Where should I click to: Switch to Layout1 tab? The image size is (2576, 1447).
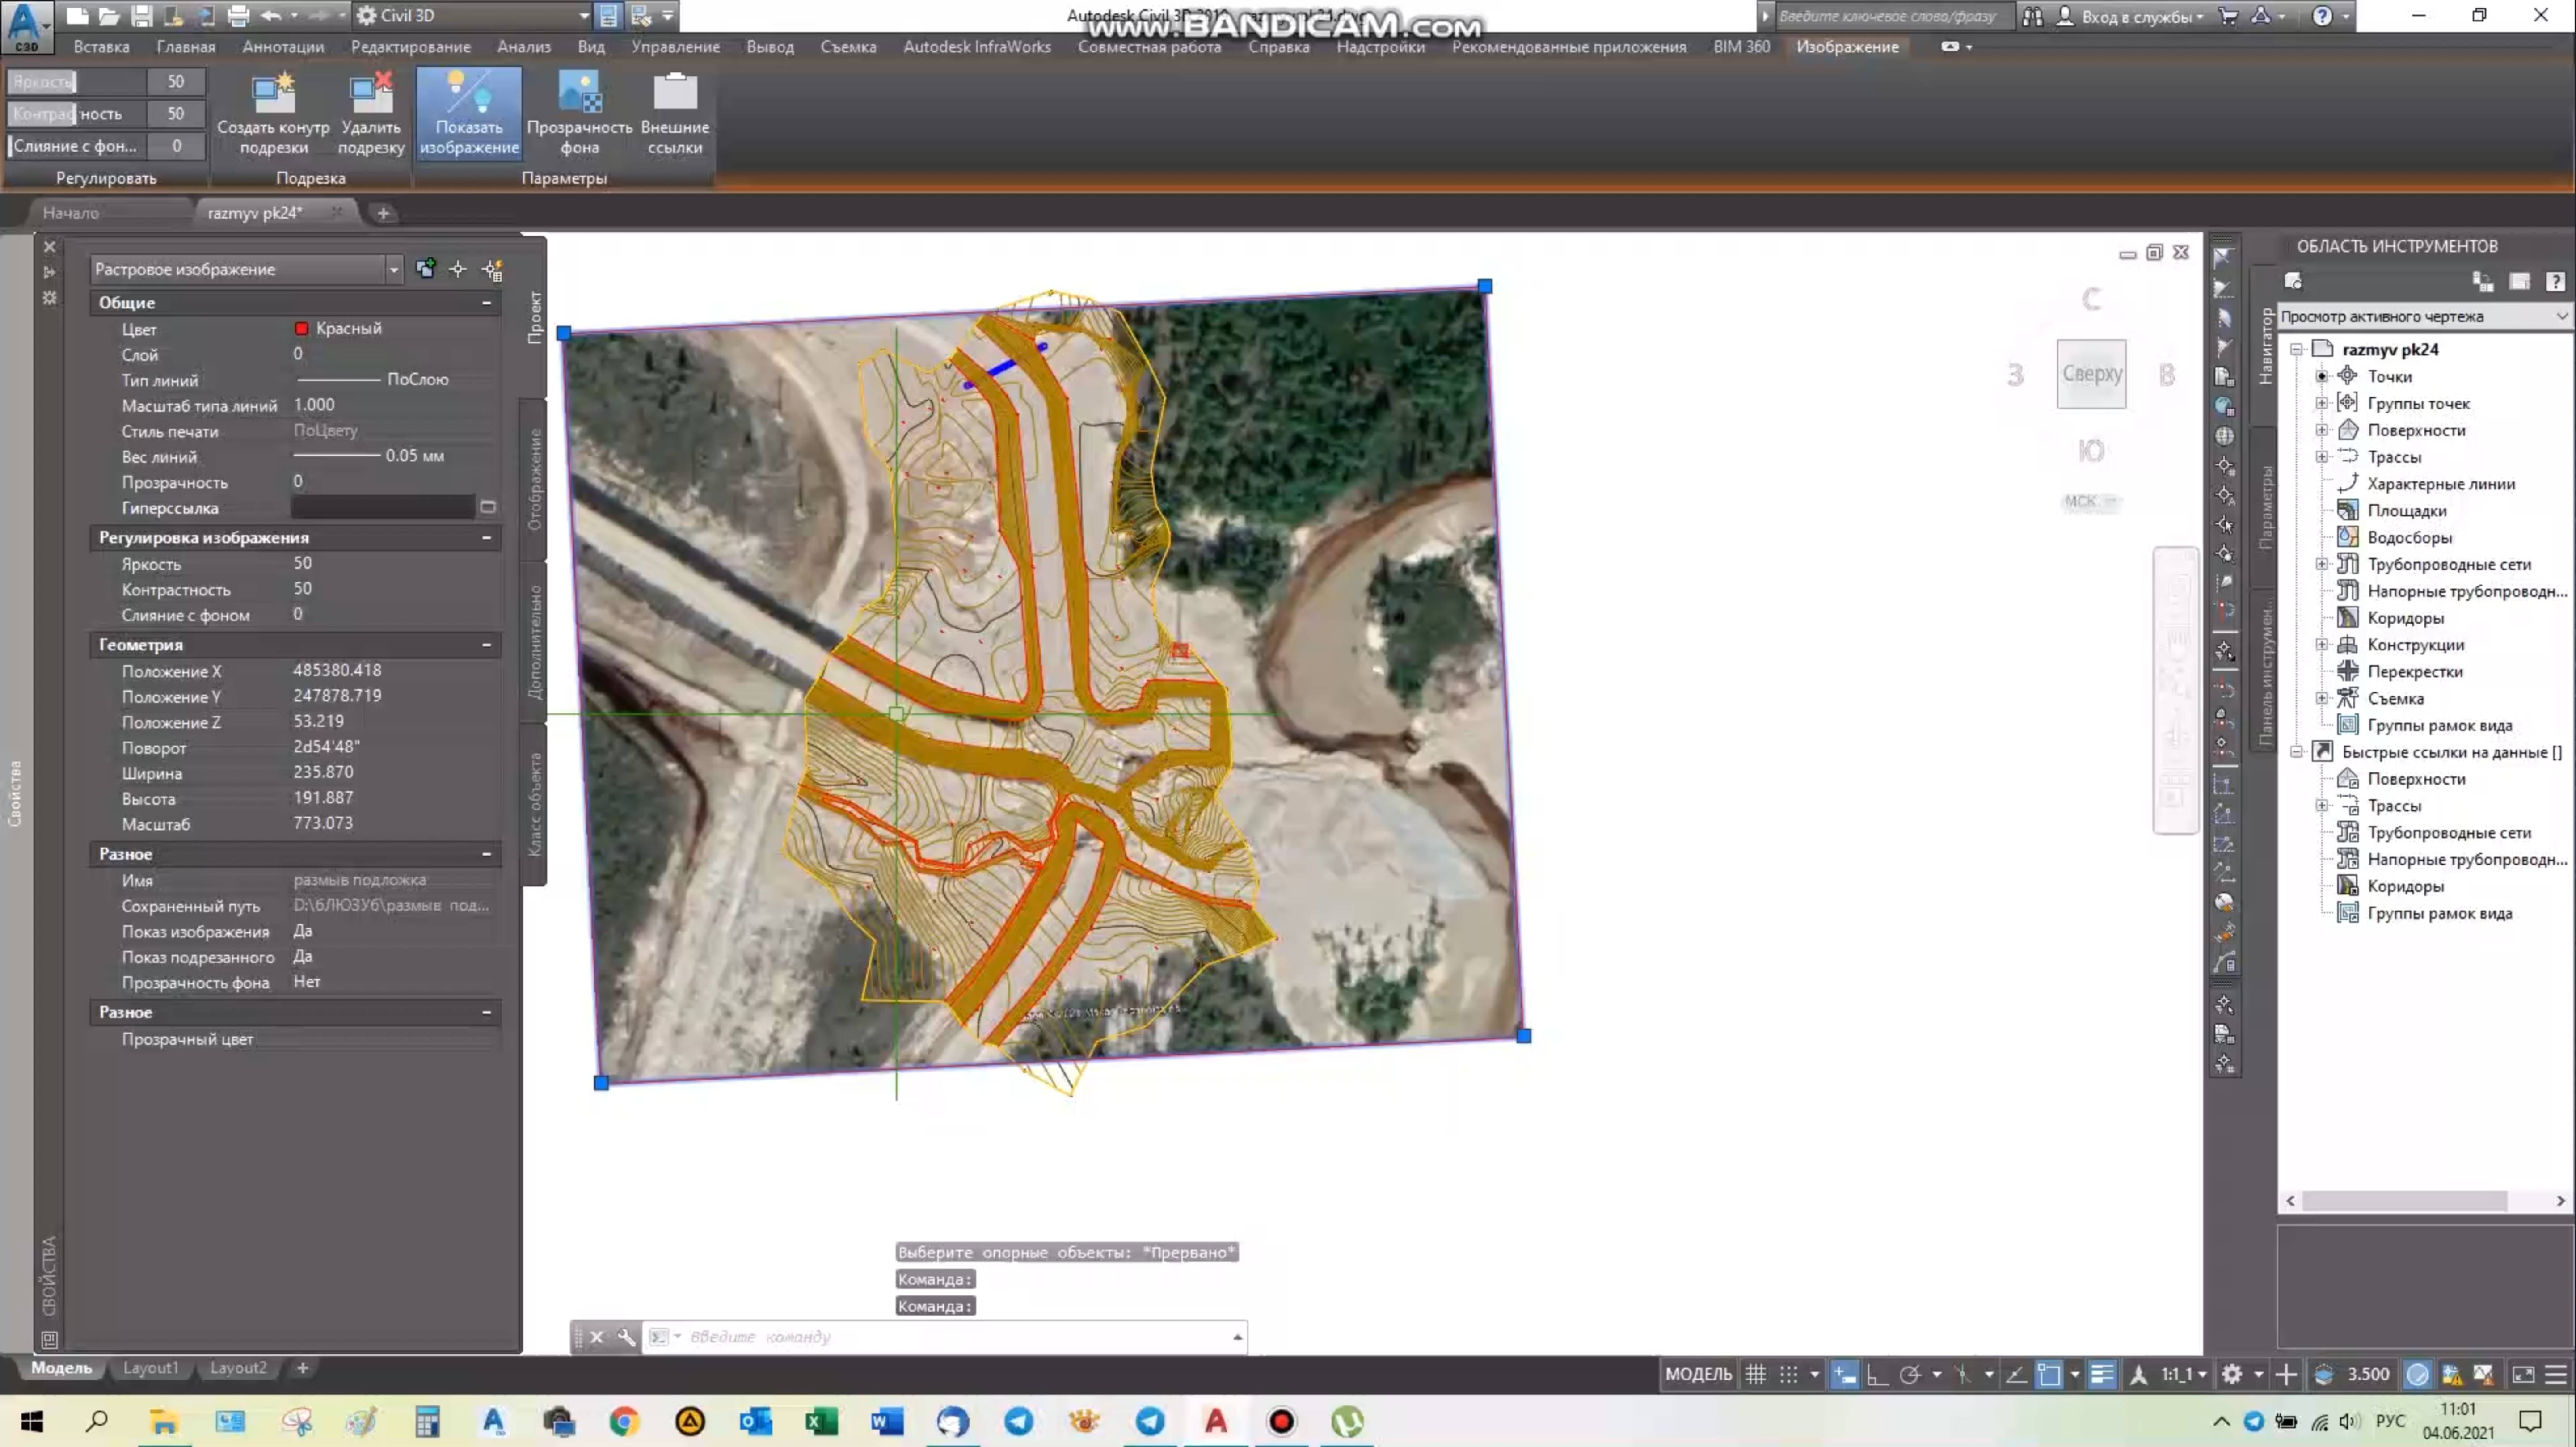pos(150,1367)
